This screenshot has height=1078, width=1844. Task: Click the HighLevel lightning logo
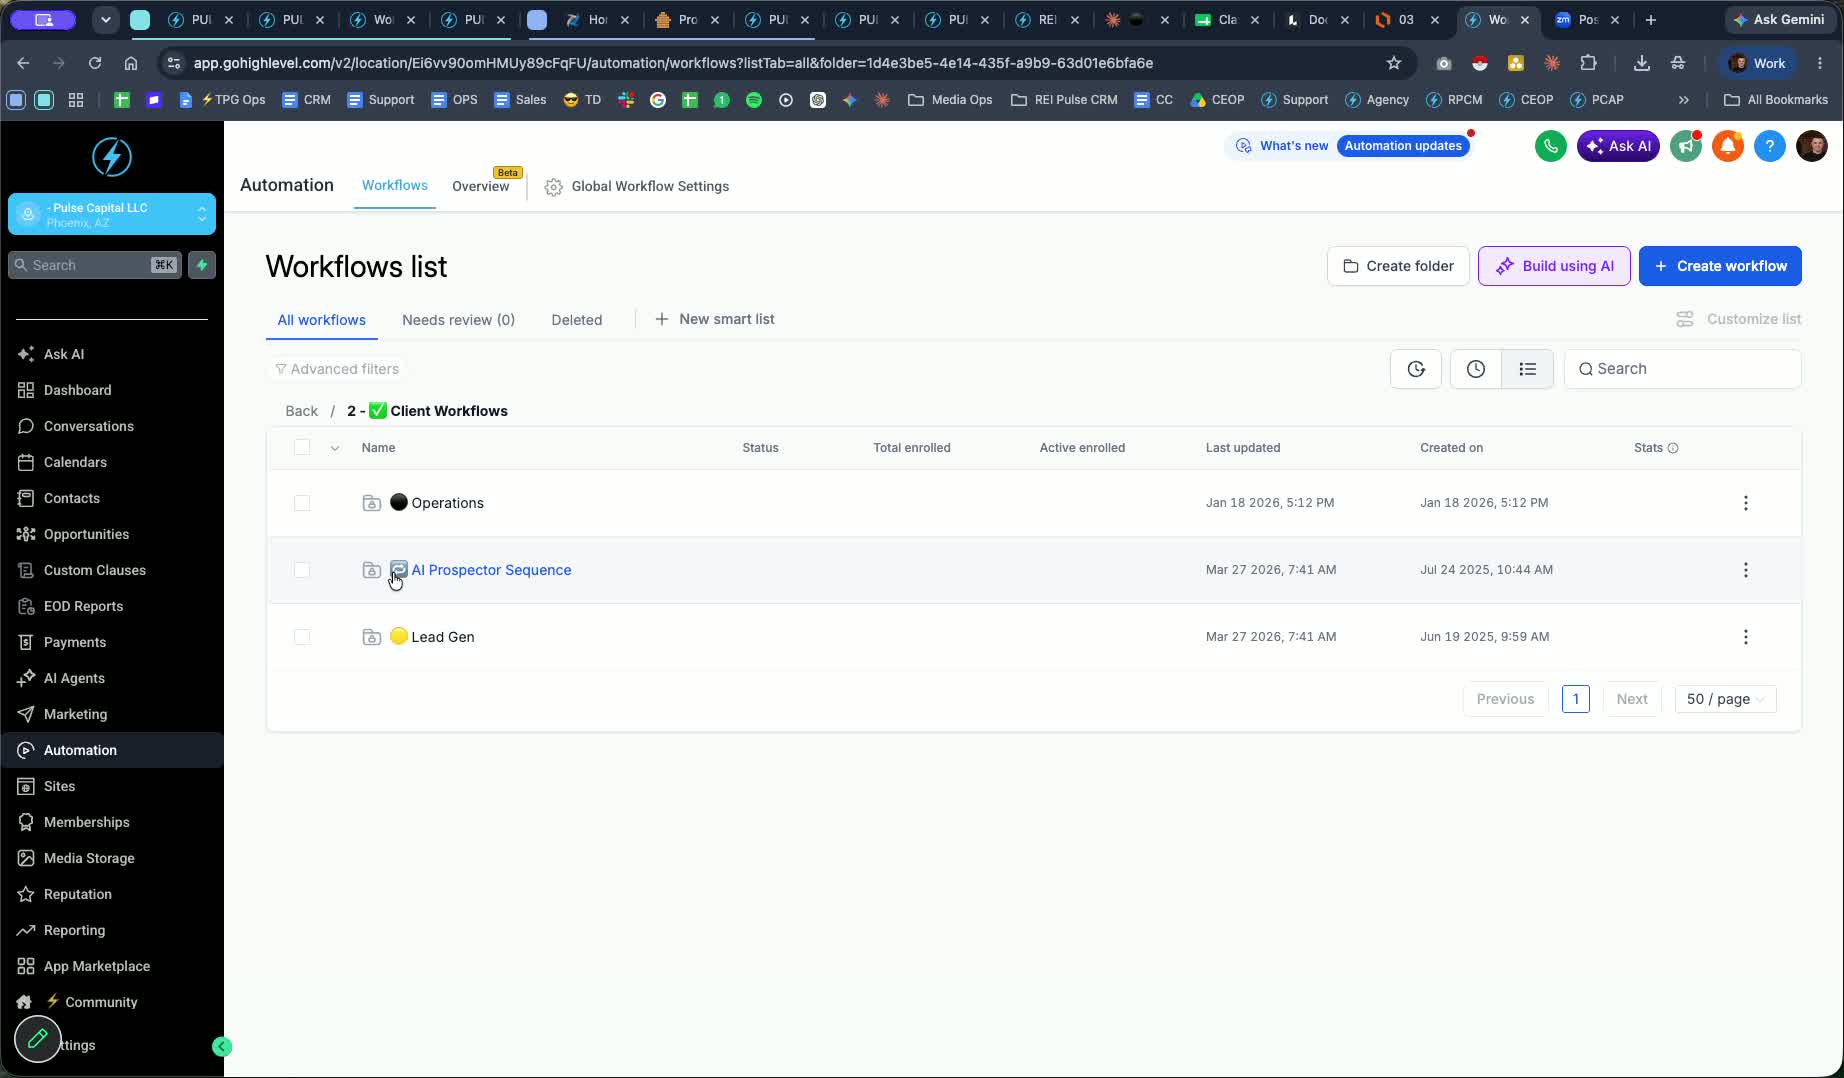coord(112,157)
